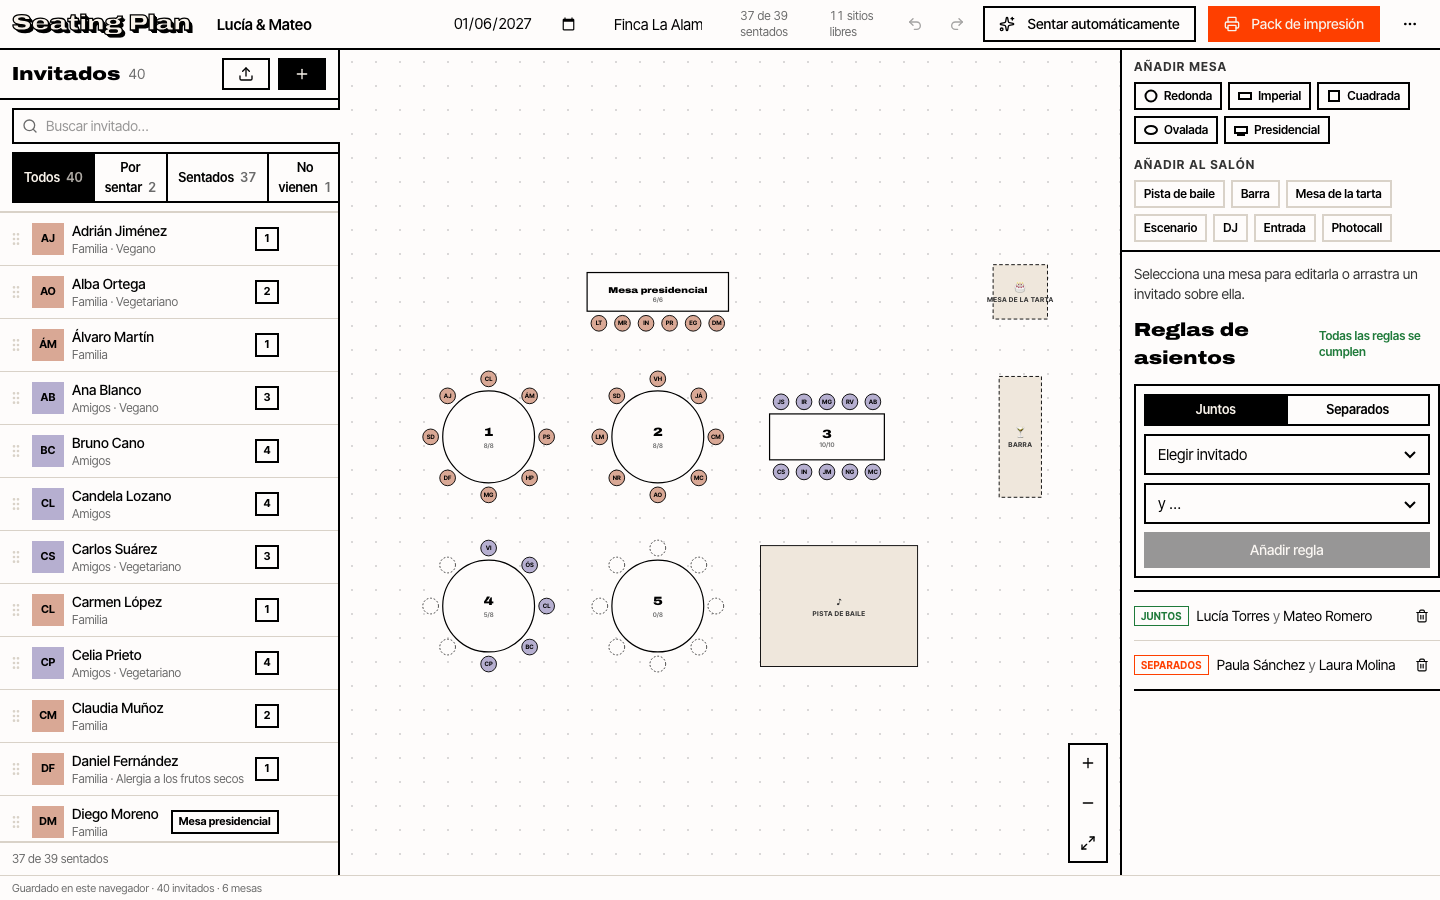Open table assignment for Carlos Suárez

[x=267, y=557]
